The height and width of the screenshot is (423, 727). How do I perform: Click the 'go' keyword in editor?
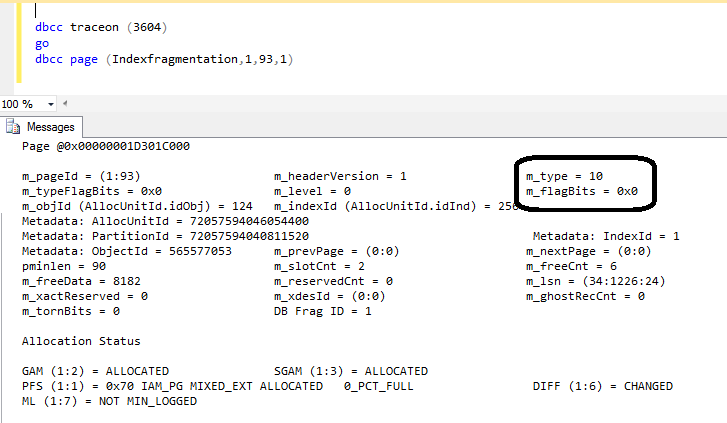pos(42,44)
